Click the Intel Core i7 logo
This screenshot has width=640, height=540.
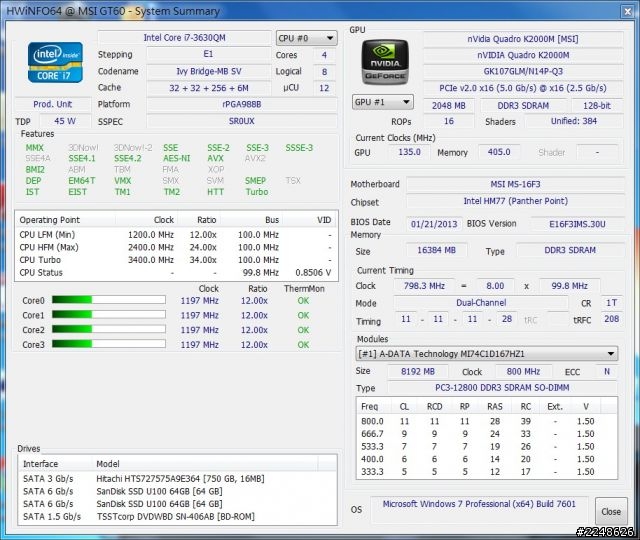(55, 62)
